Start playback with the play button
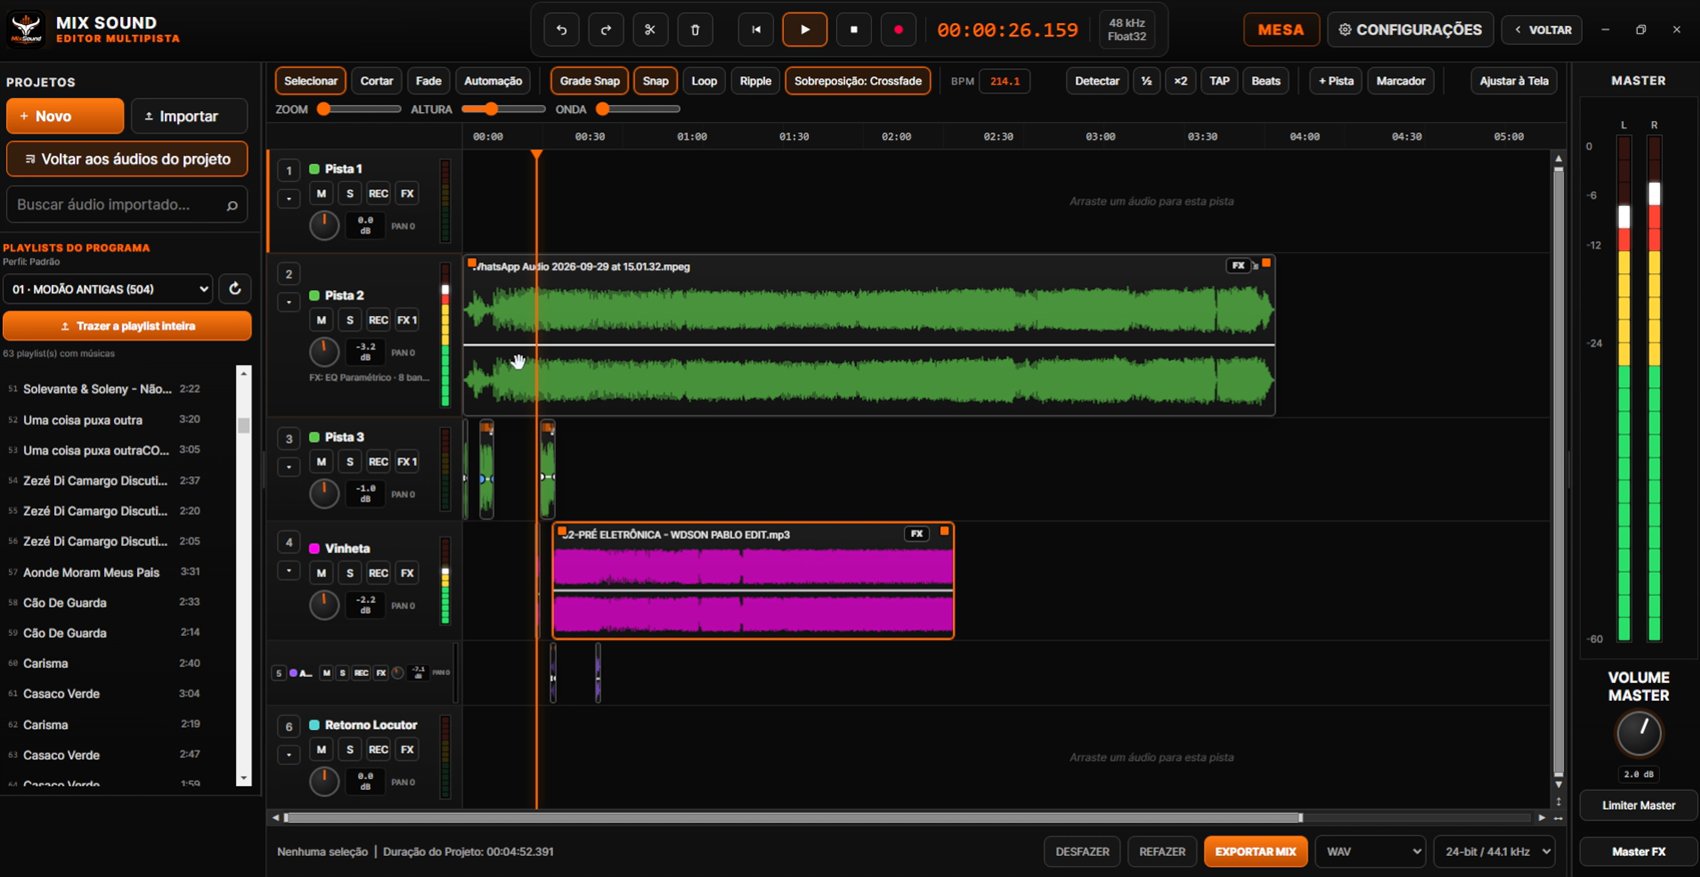 pos(805,30)
